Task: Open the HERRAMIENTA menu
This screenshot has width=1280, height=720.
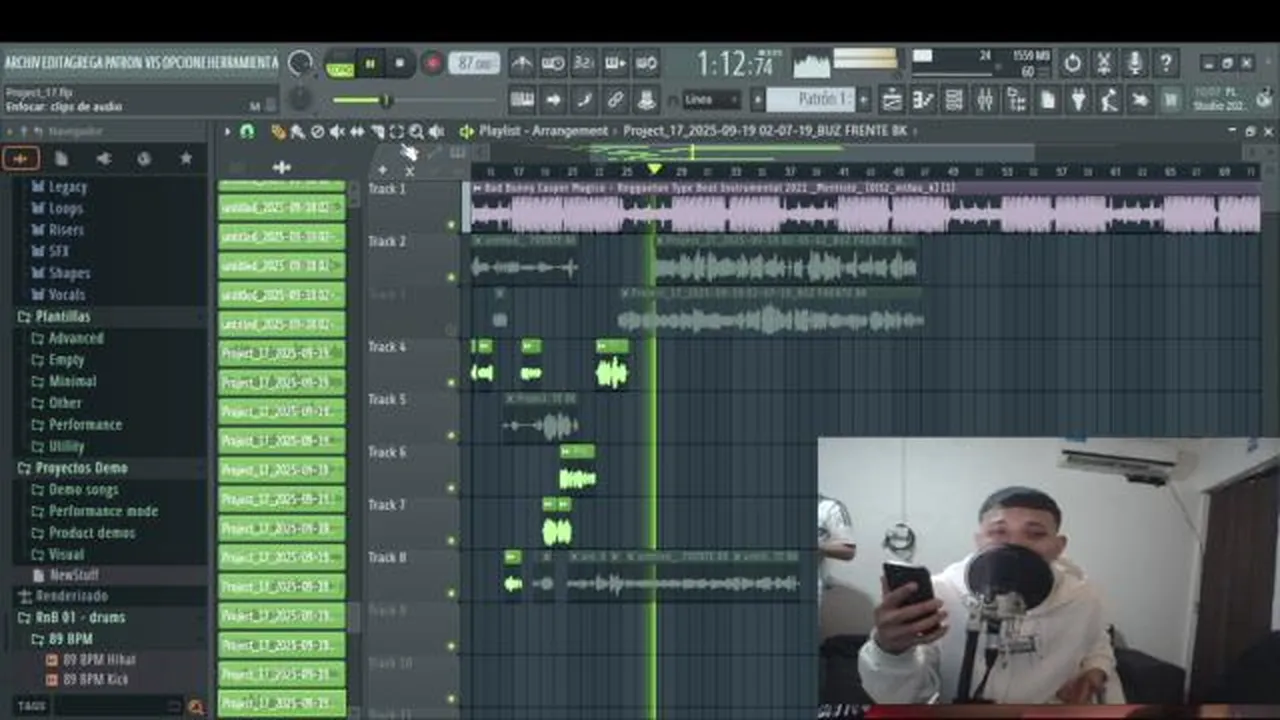Action: pos(243,63)
